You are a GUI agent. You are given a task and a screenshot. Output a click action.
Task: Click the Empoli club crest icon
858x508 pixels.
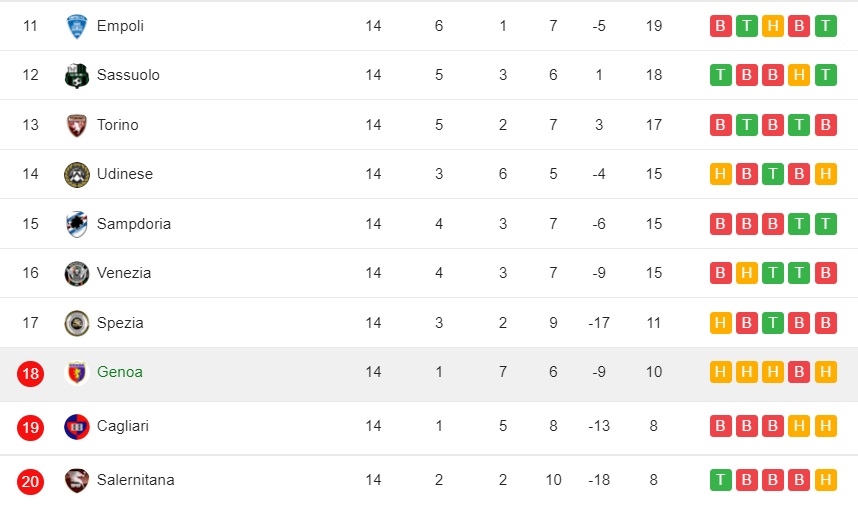tap(77, 26)
